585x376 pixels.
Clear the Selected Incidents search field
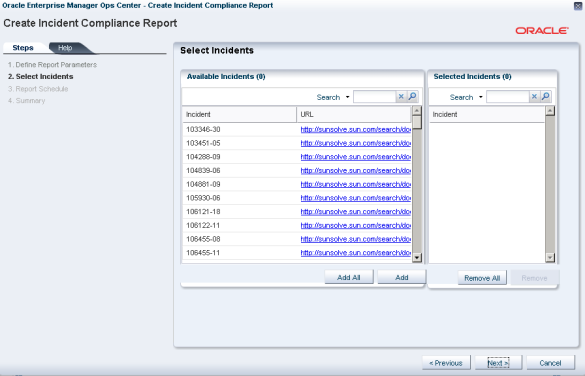point(534,97)
